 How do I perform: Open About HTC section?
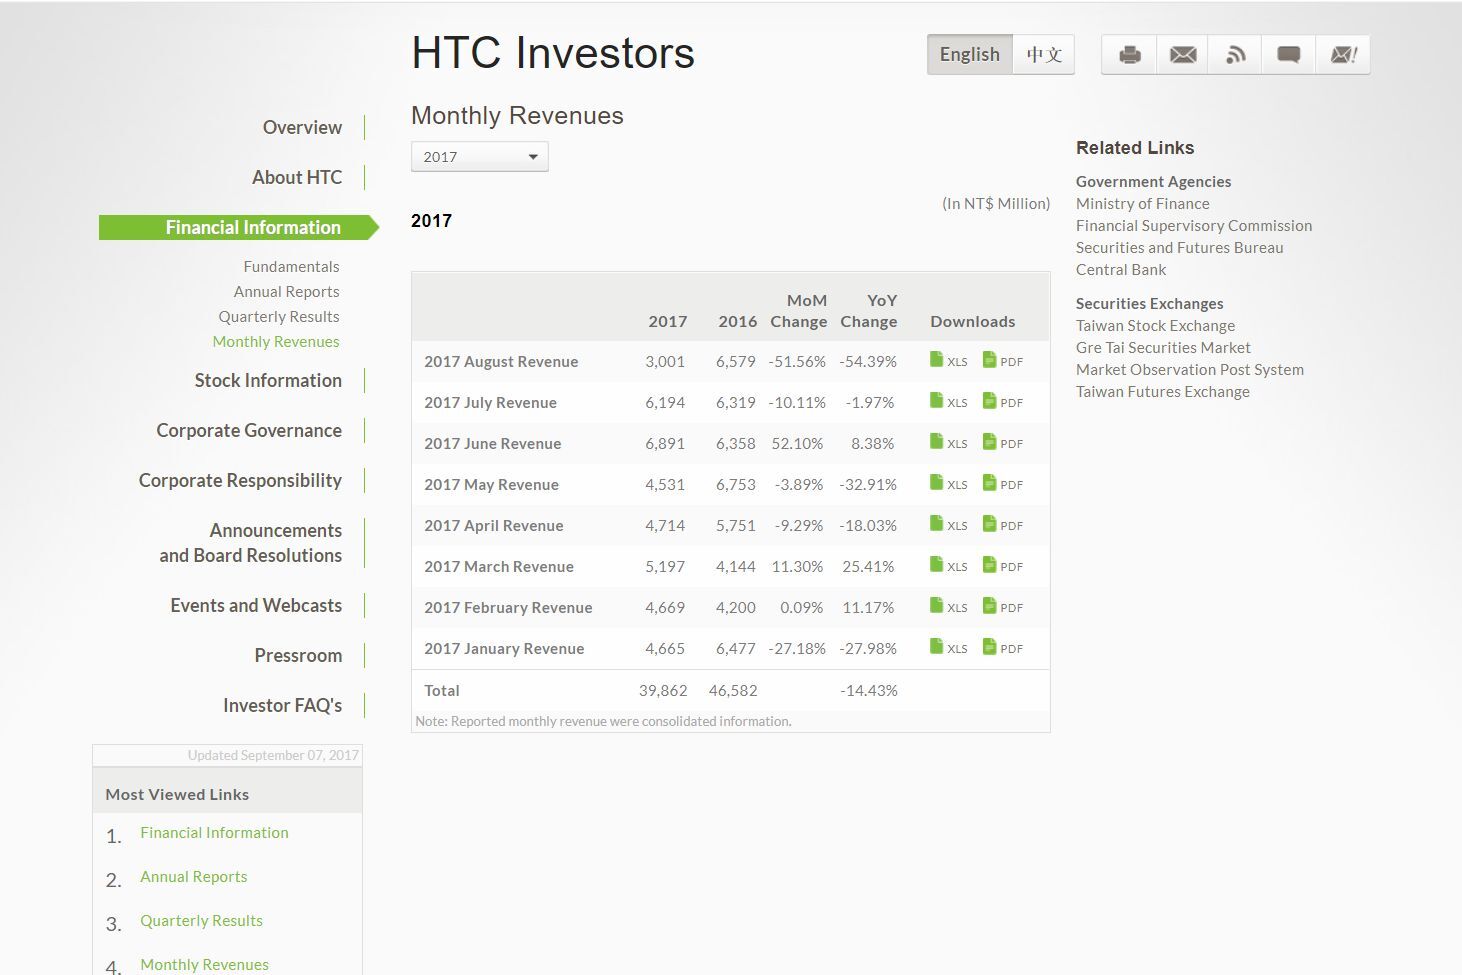tap(297, 177)
